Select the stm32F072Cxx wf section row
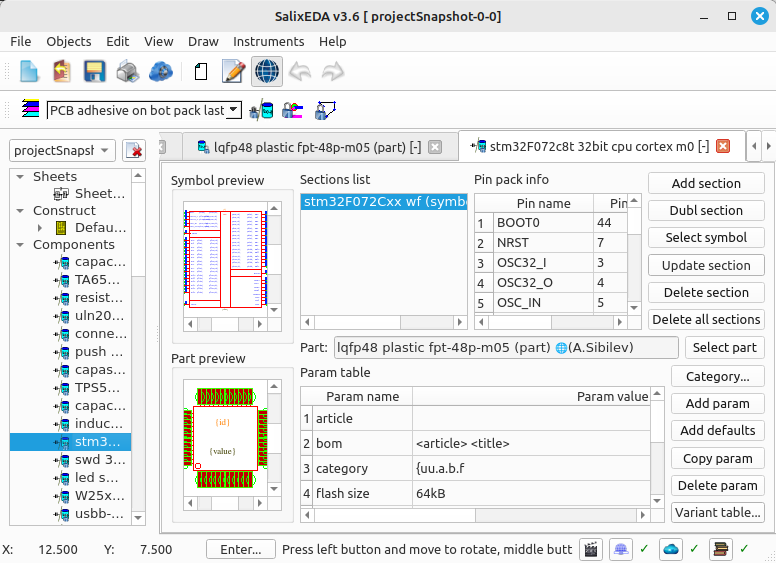Screen dimensions: 776x563 pos(384,202)
